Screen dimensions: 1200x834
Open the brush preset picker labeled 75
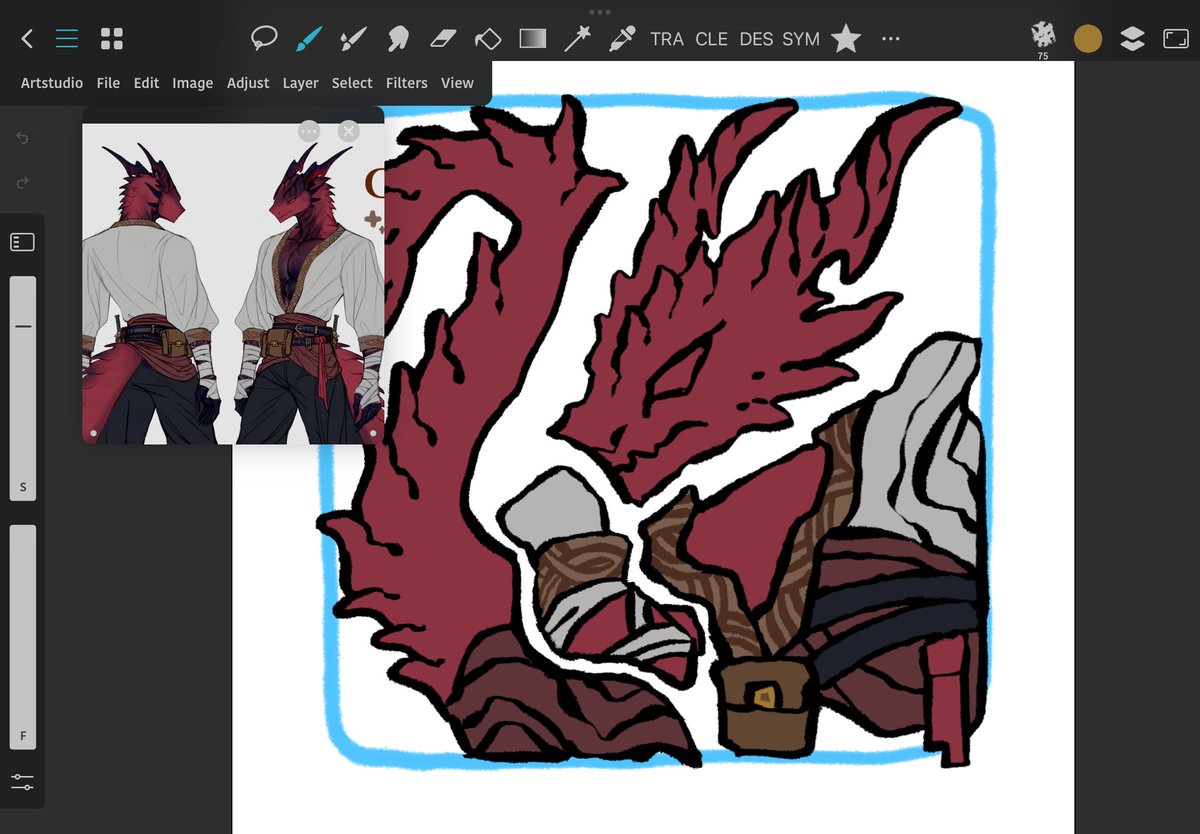point(1043,39)
